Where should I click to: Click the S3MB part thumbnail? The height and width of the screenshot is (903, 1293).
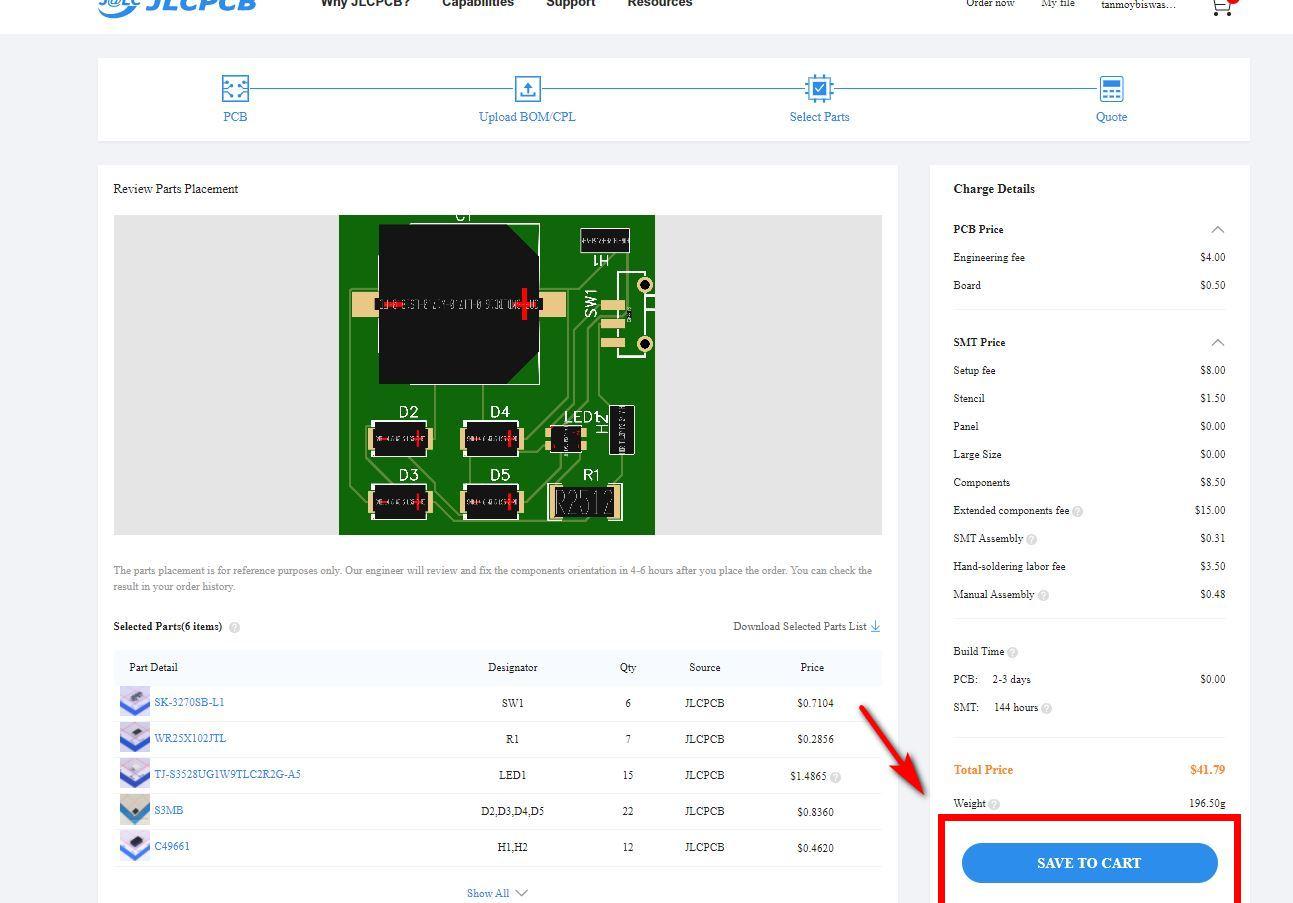coord(134,810)
